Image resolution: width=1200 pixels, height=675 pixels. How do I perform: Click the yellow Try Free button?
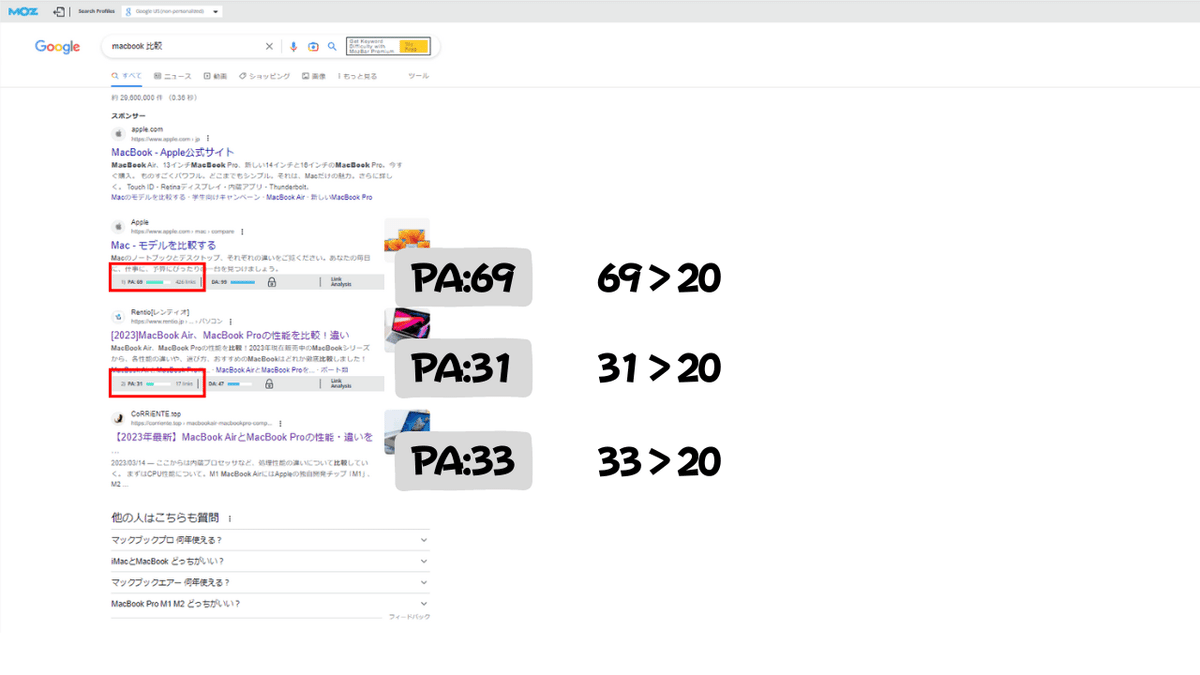pos(414,46)
